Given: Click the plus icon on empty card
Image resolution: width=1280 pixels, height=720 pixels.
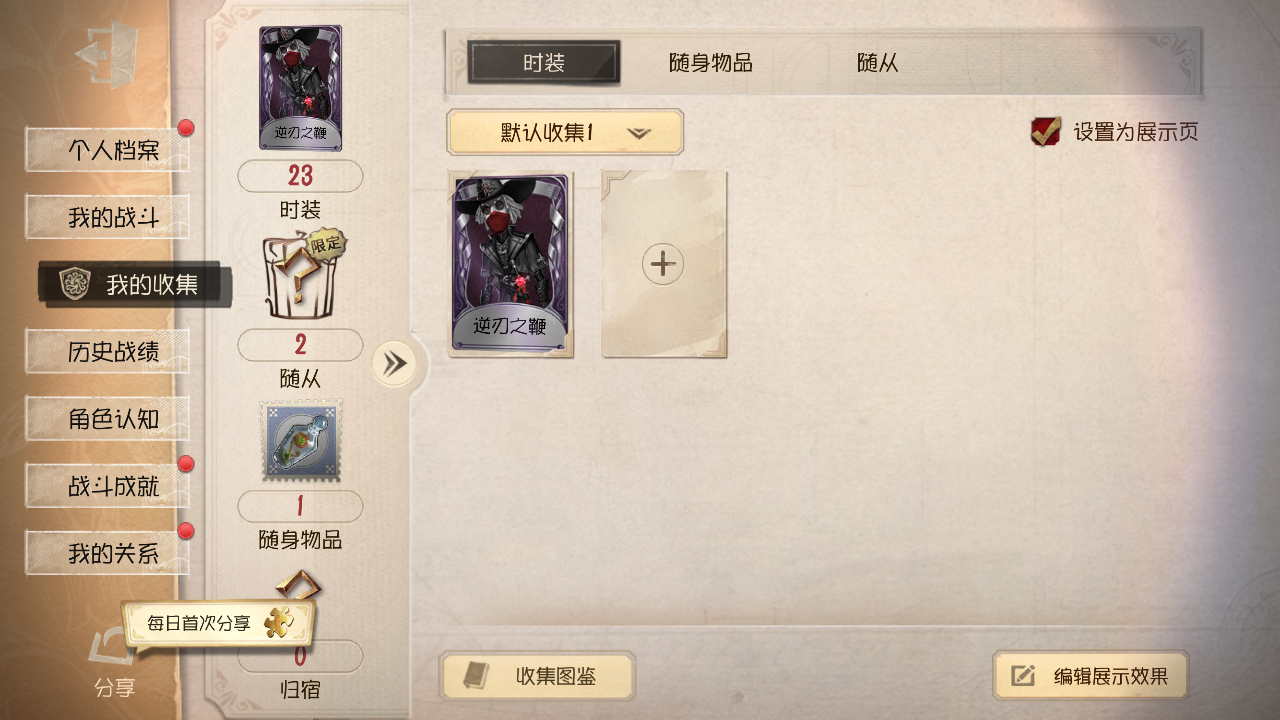Looking at the screenshot, I should (x=663, y=264).
